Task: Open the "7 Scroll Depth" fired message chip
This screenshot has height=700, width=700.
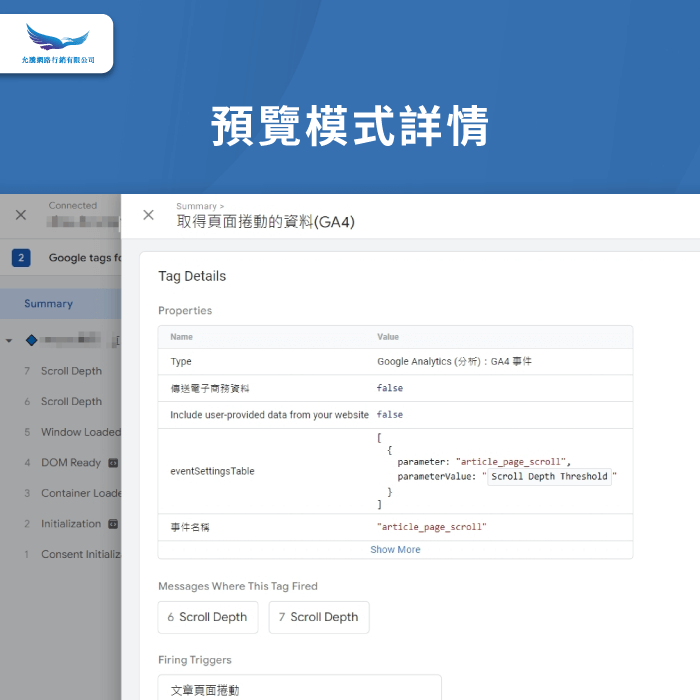Action: click(319, 617)
